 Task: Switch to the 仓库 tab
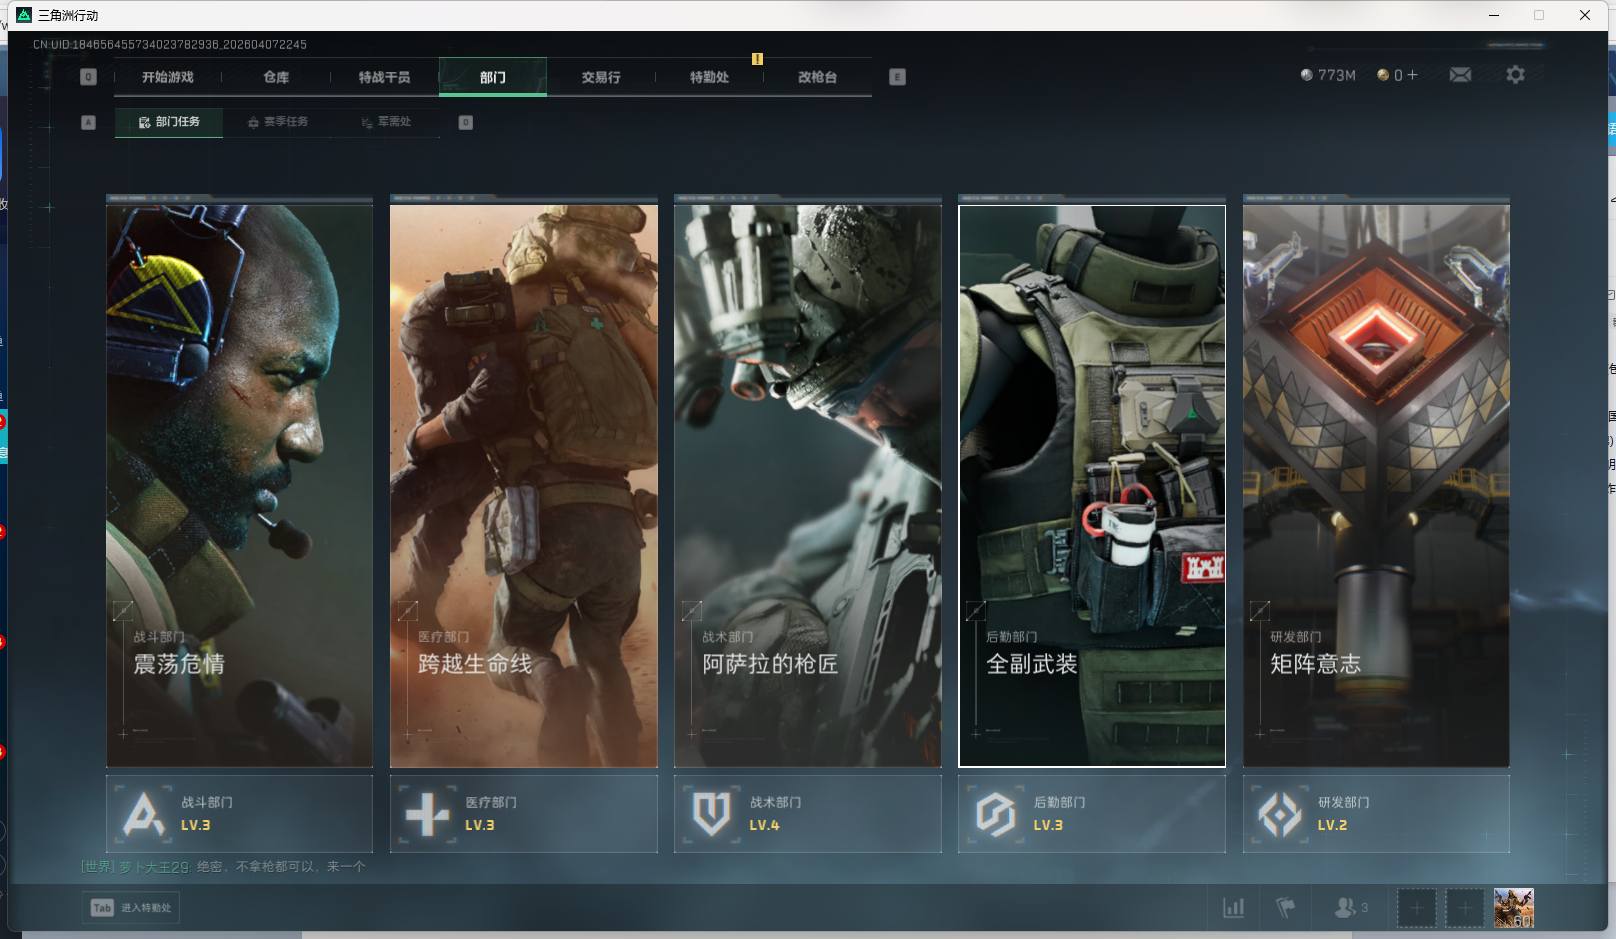[276, 77]
